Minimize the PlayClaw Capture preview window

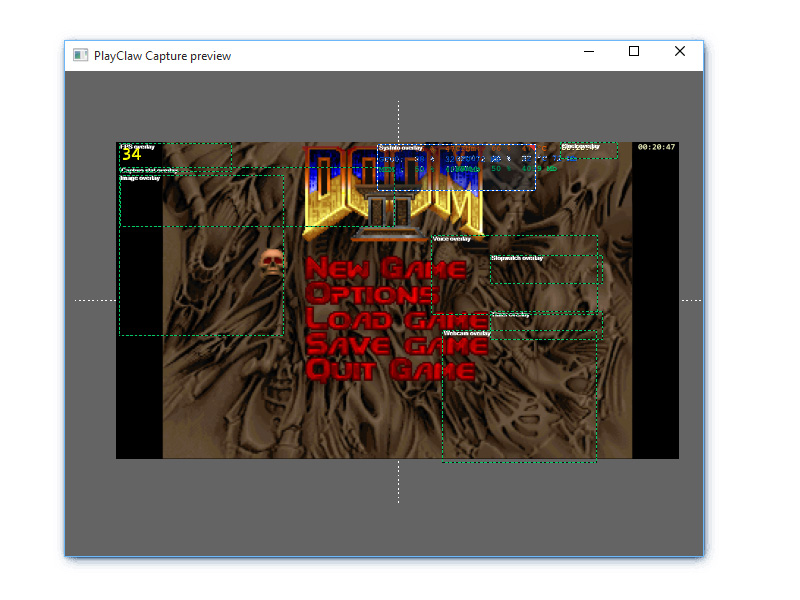(589, 52)
